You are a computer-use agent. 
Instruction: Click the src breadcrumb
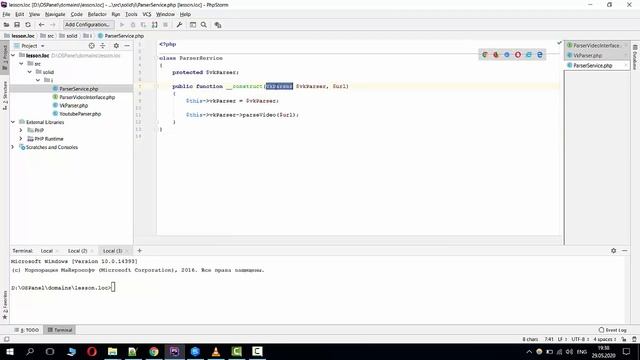pos(47,36)
